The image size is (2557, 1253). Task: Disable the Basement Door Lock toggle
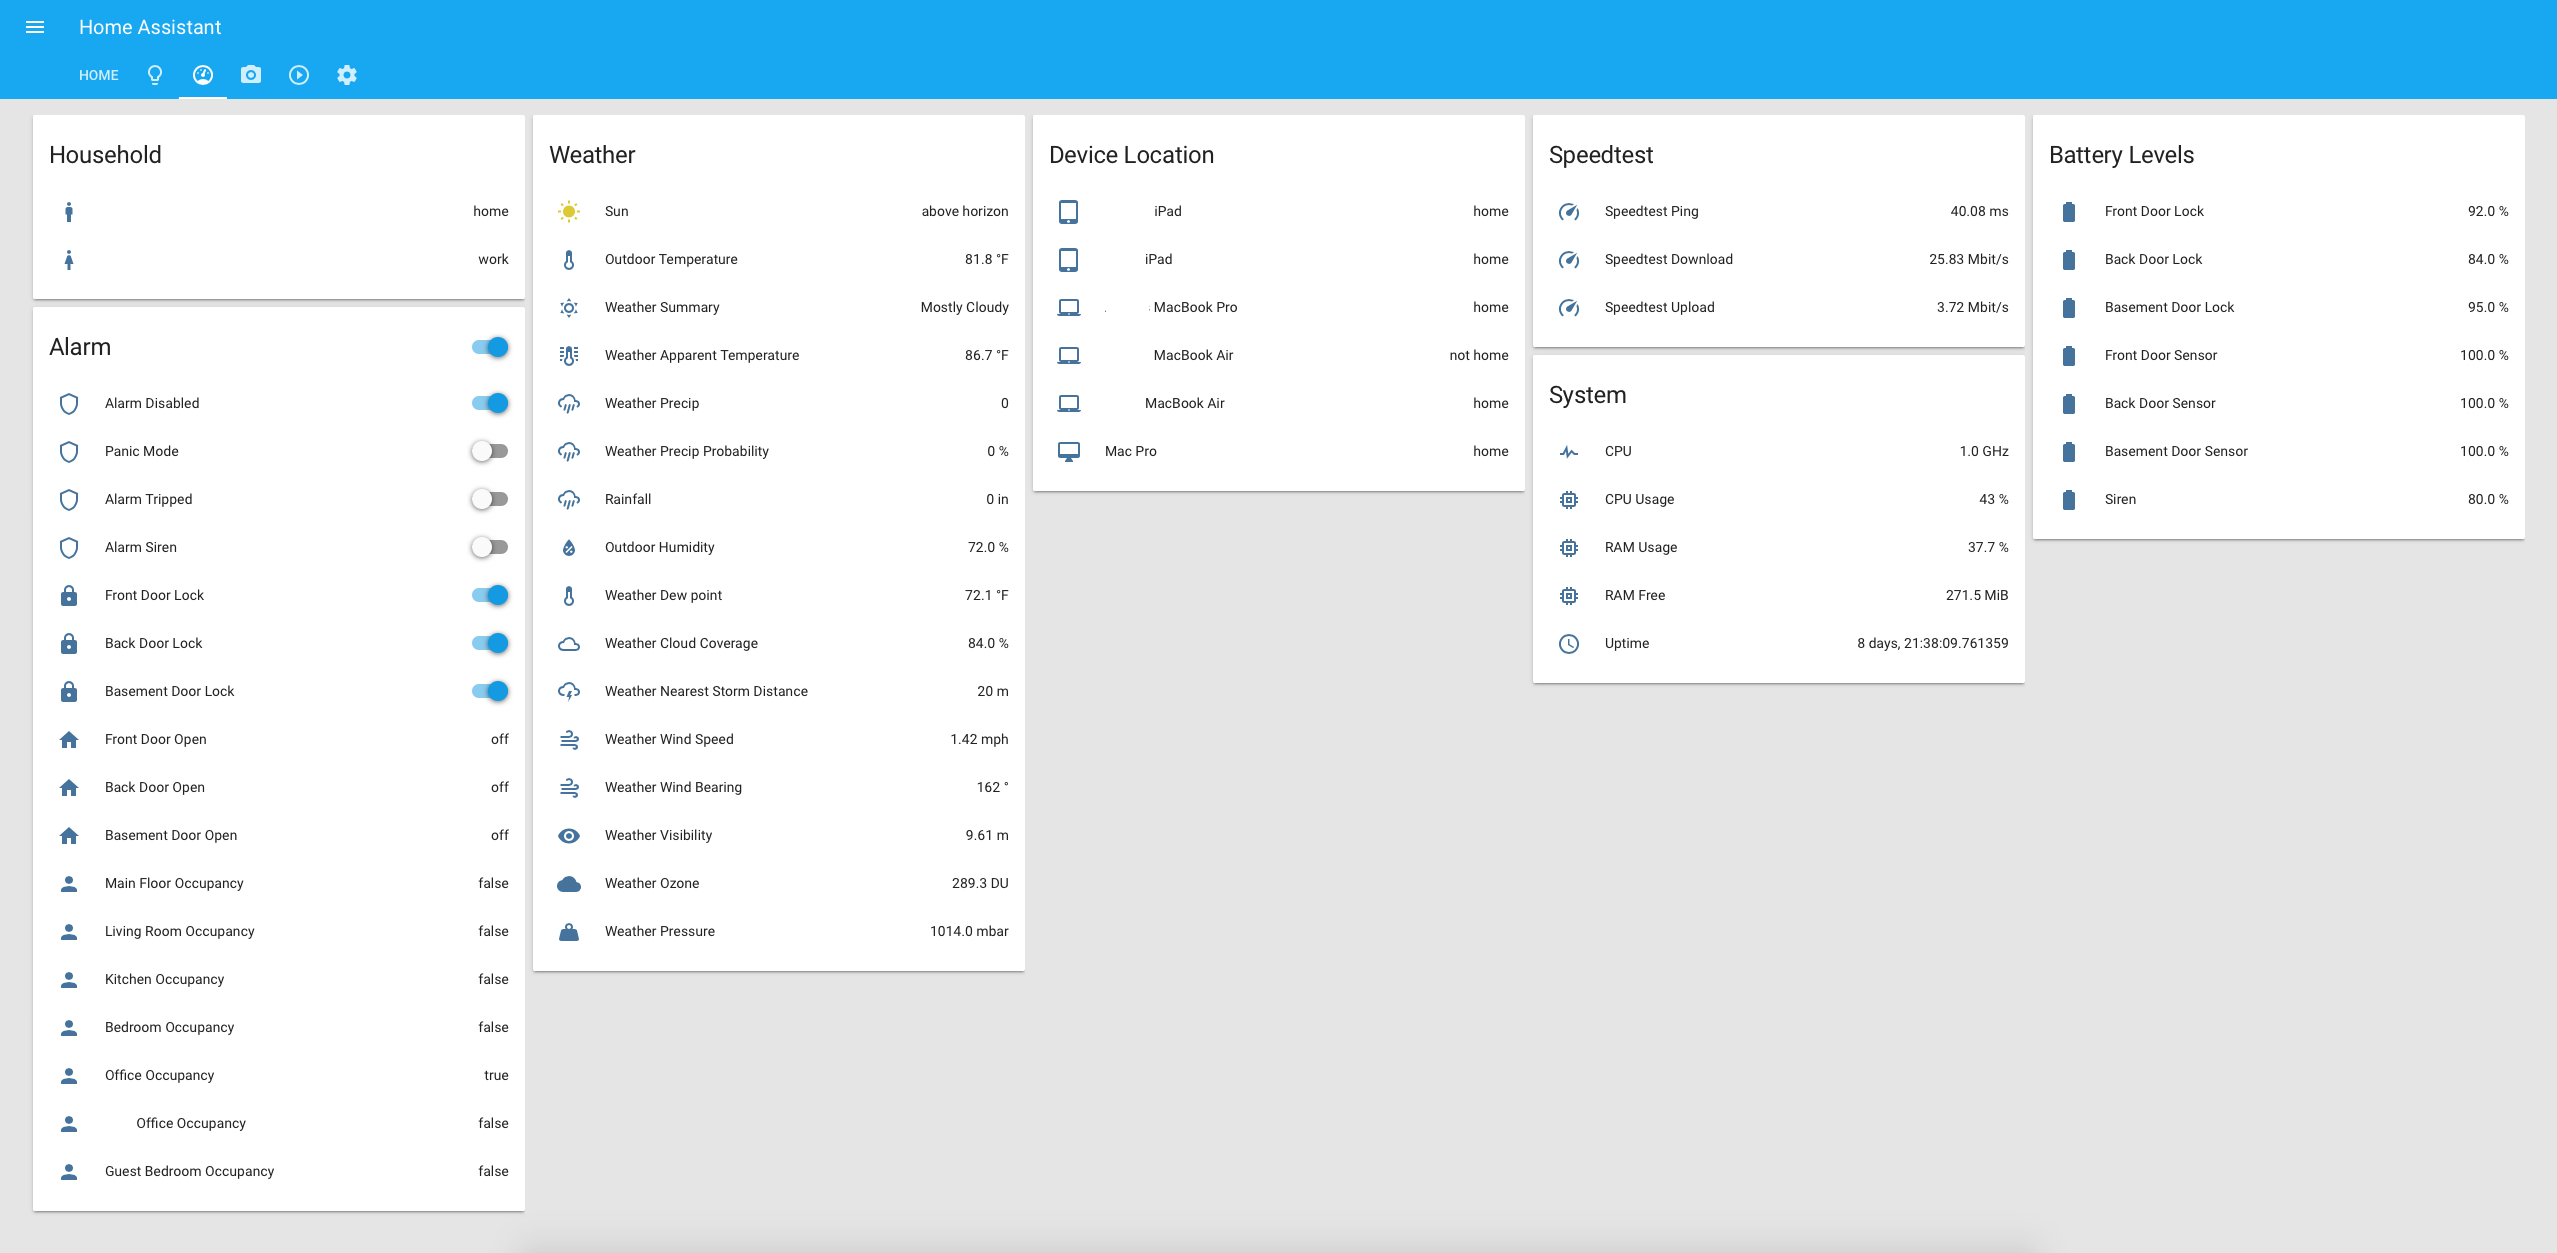coord(490,691)
